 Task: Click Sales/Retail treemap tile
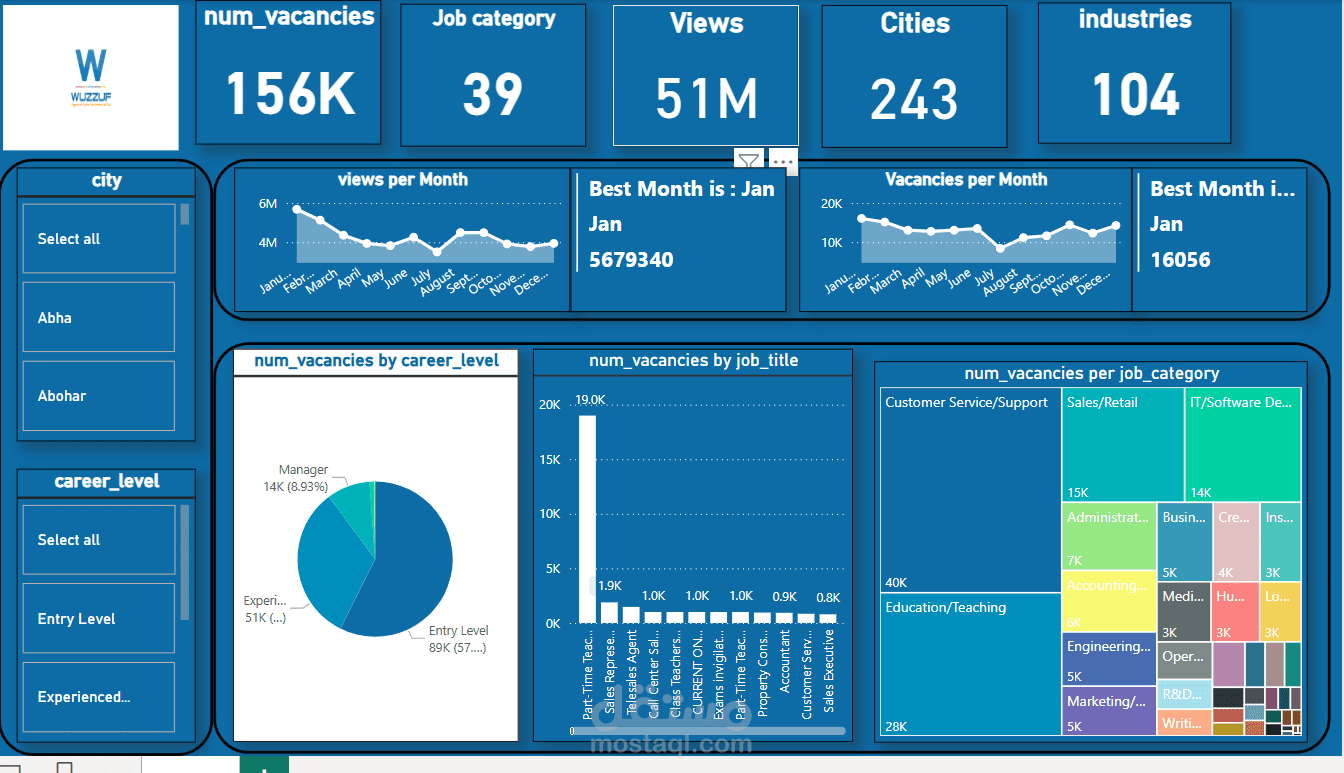[x=1123, y=445]
